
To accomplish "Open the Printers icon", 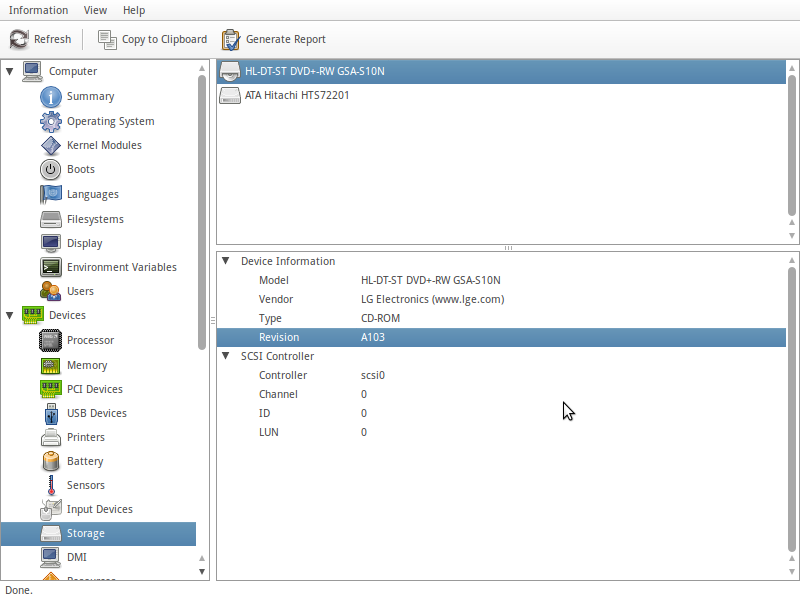I will 51,437.
